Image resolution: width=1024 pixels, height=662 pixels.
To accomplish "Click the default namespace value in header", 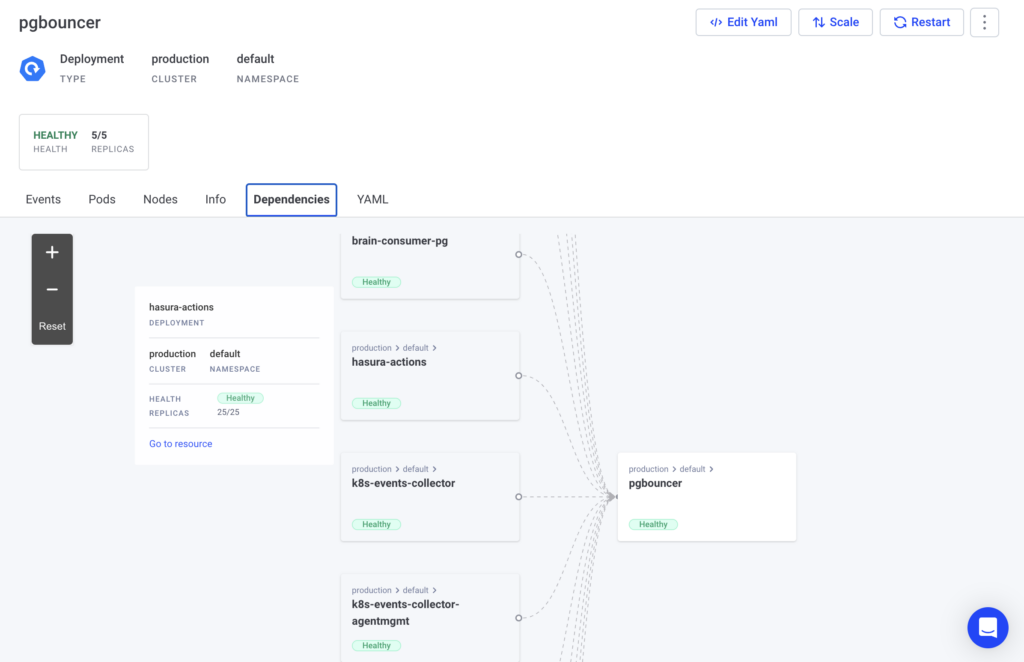I will 255,59.
